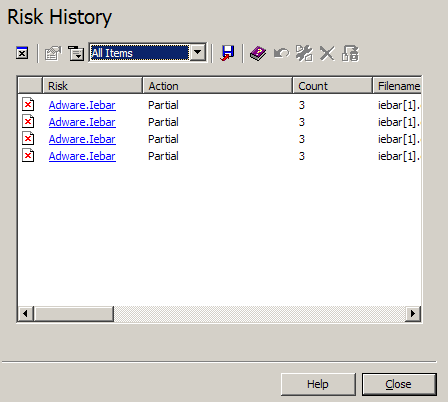The width and height of the screenshot is (448, 402).
Task: Click the Close button
Action: pyautogui.click(x=399, y=384)
